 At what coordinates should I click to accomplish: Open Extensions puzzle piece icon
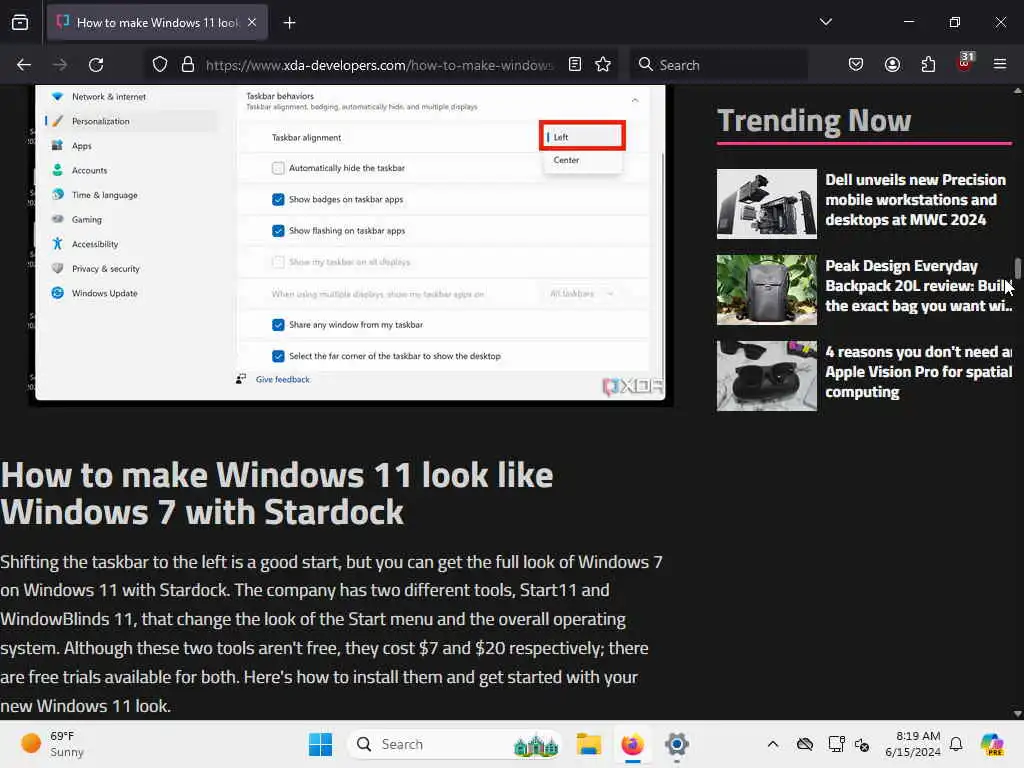point(928,64)
